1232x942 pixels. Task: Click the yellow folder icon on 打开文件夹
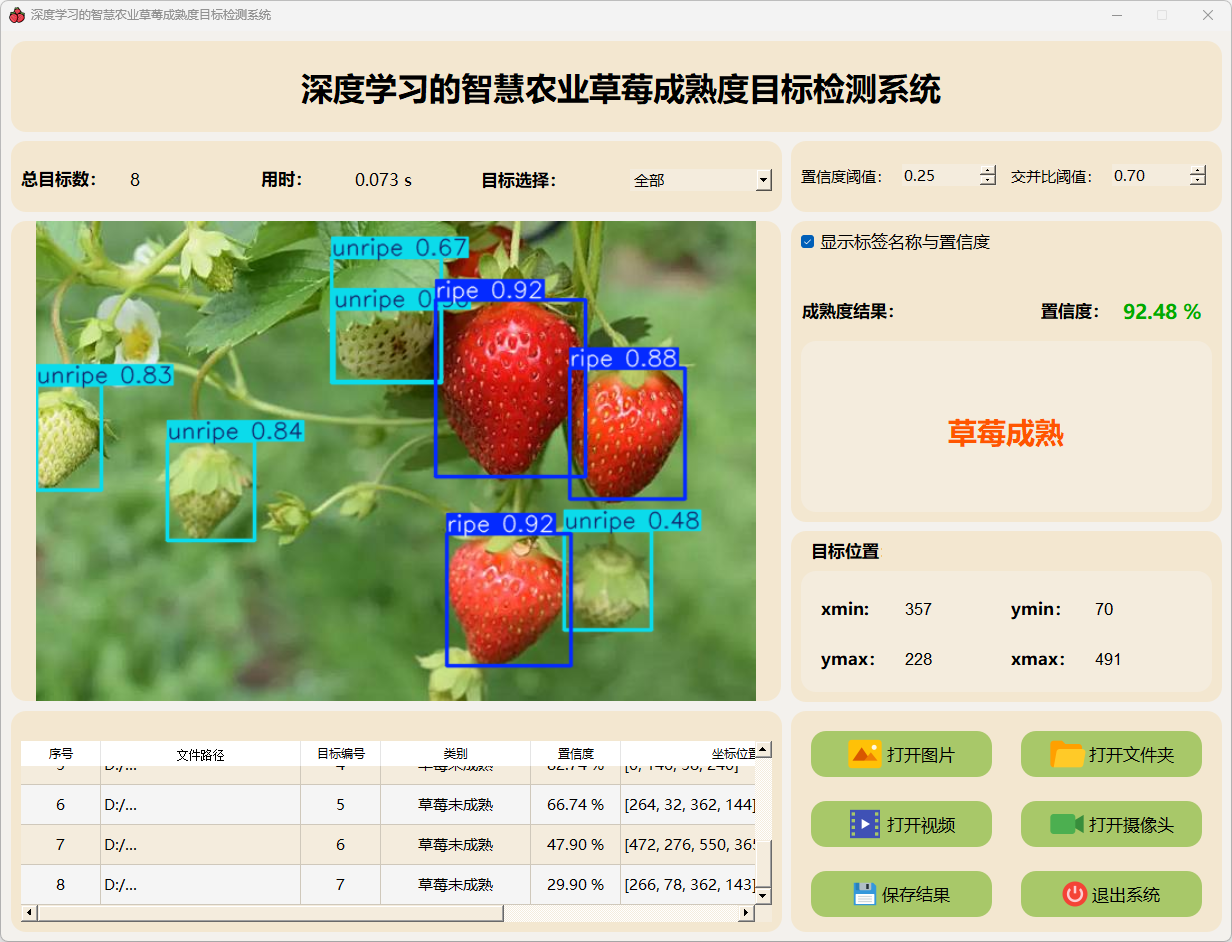coord(1067,754)
